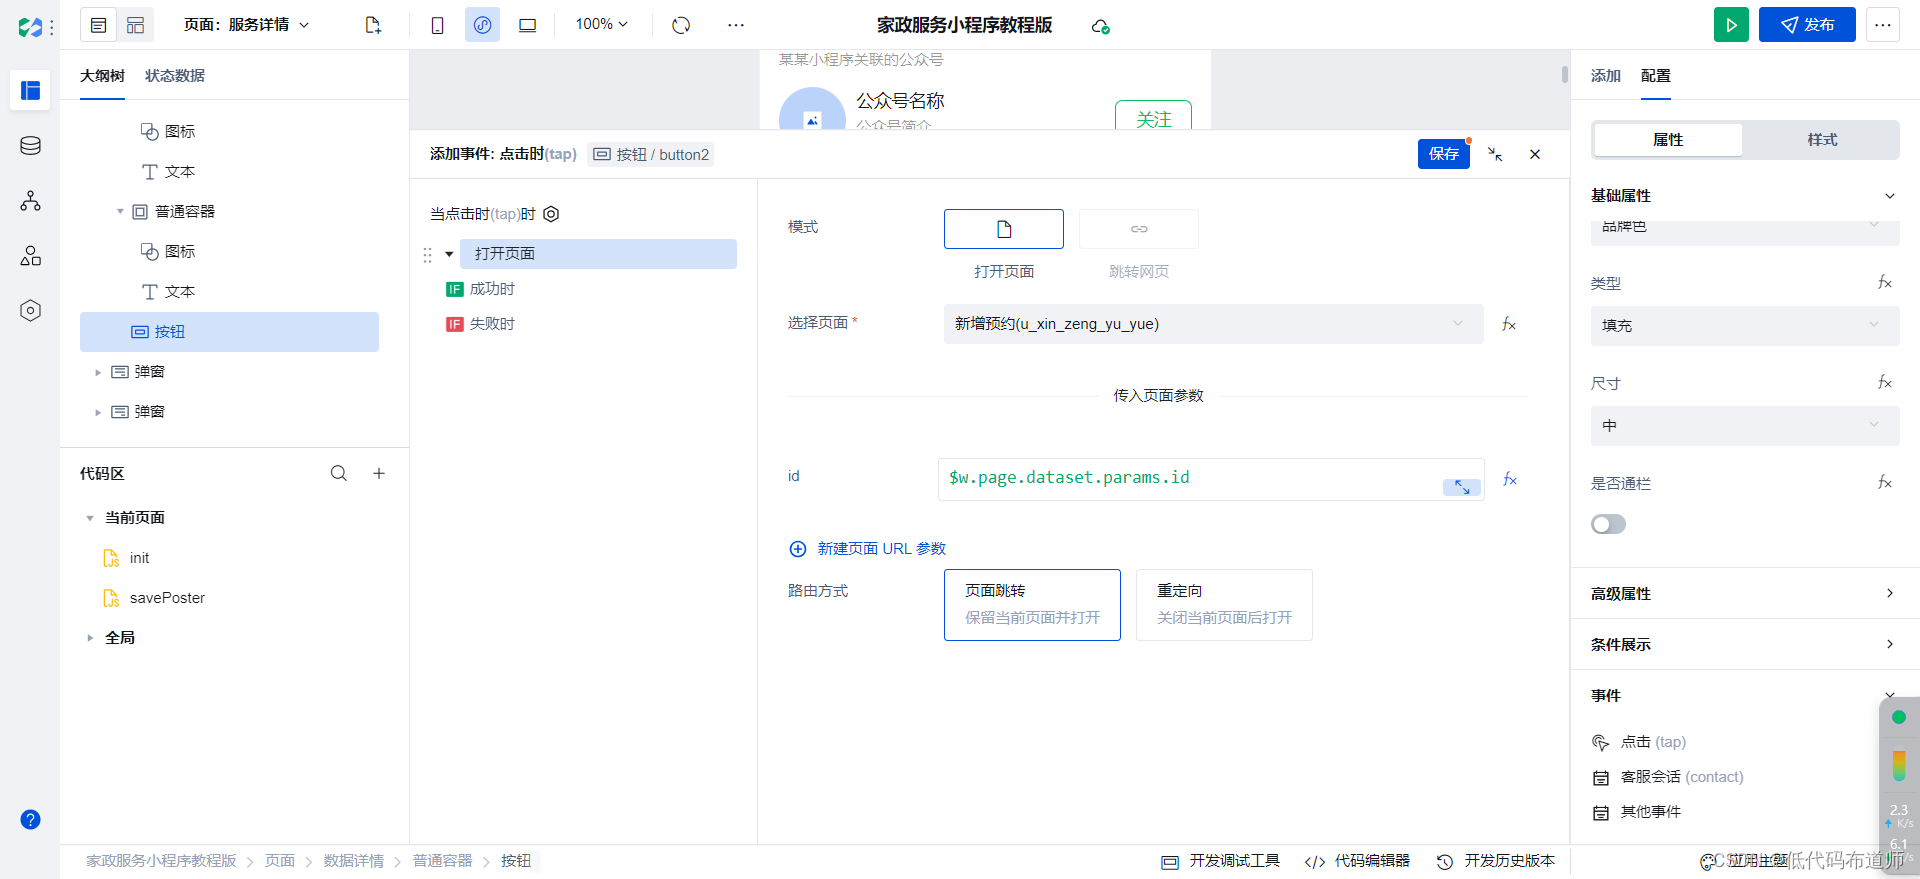The image size is (1920, 879).
Task: Run preview with green play button
Action: pyautogui.click(x=1731, y=25)
